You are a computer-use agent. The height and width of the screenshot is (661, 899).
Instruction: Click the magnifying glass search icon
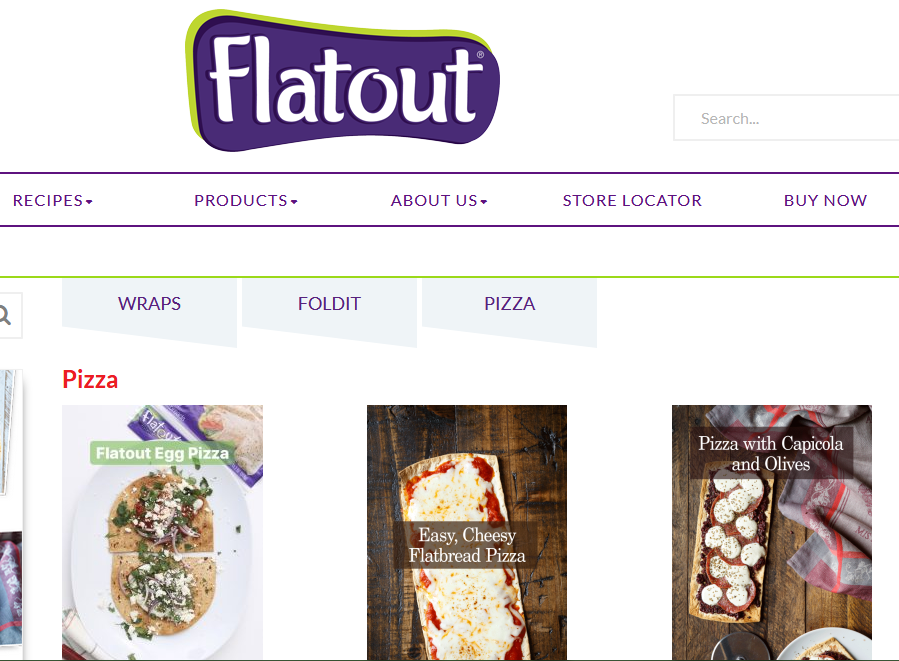6,315
